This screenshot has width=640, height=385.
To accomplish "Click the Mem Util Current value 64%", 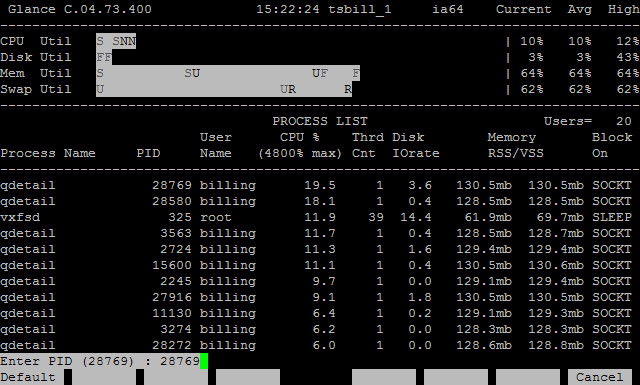I will [x=532, y=73].
